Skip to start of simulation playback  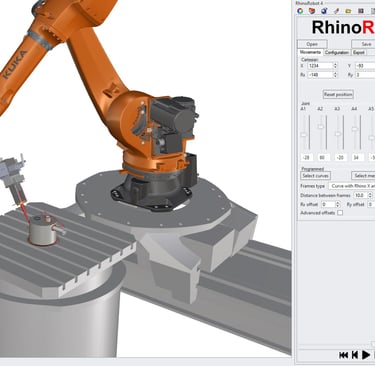[344, 355]
